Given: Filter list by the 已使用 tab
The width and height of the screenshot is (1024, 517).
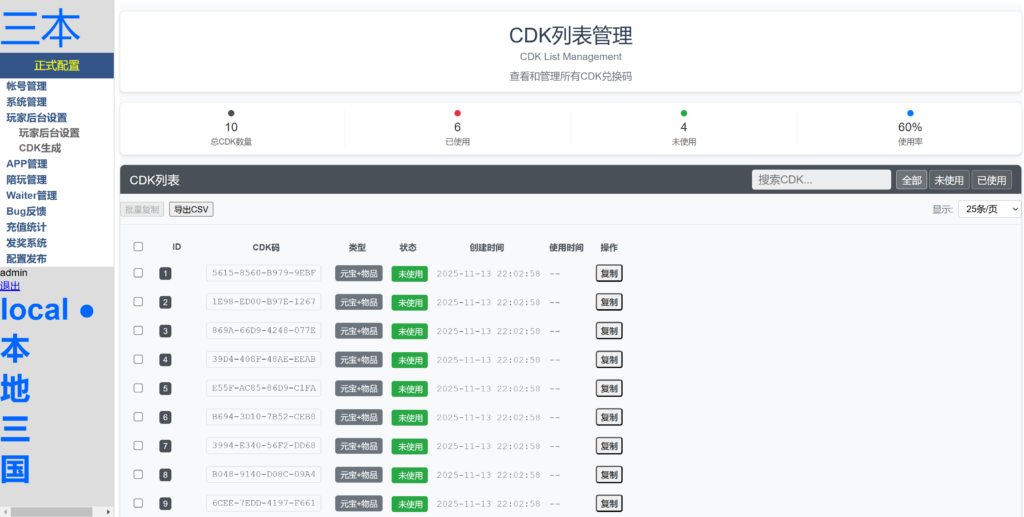Looking at the screenshot, I should [991, 180].
